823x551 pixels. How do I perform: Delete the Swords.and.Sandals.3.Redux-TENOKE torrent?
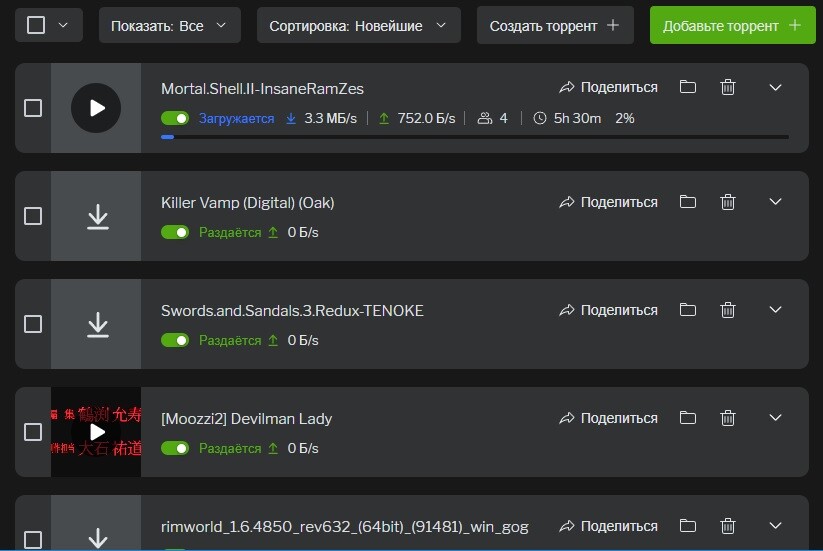(x=727, y=310)
